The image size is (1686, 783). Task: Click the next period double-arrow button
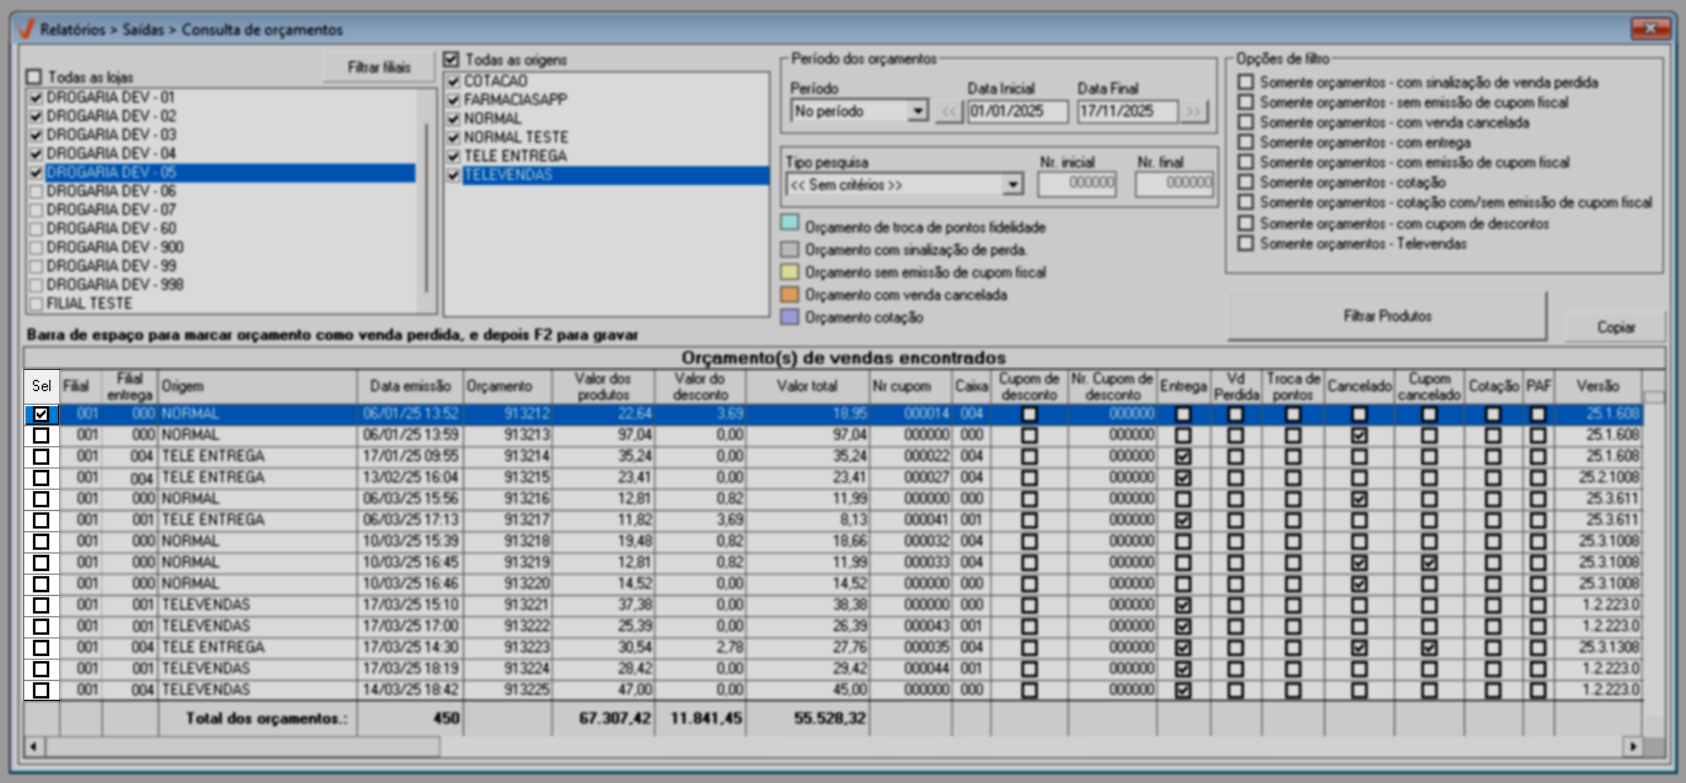tap(1194, 111)
